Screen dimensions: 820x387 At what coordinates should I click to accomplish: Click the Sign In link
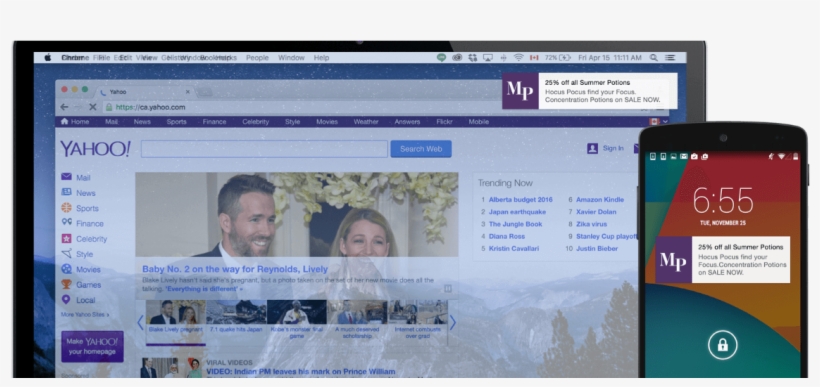(x=613, y=148)
